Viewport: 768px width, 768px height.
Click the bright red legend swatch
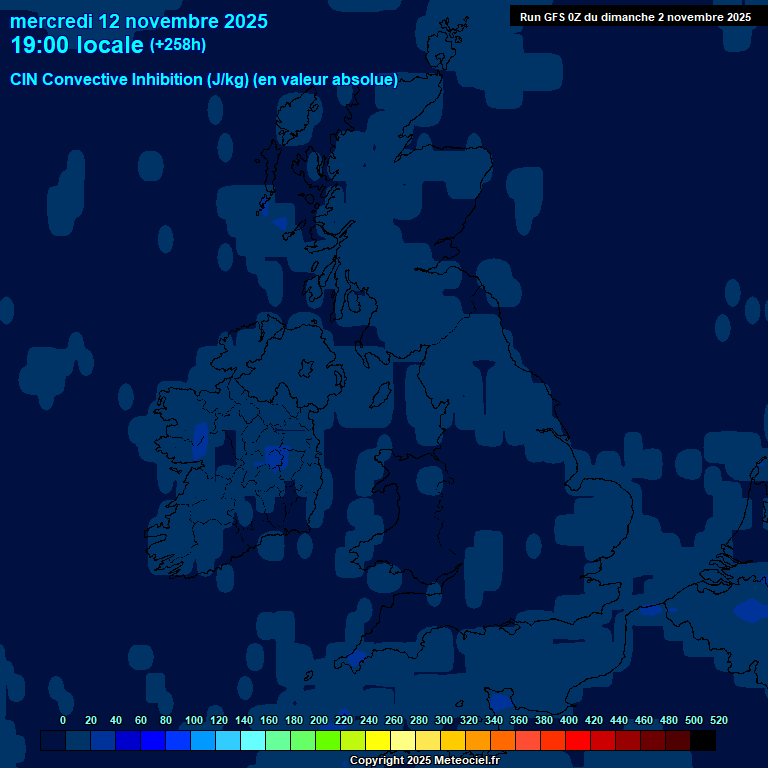(578, 741)
